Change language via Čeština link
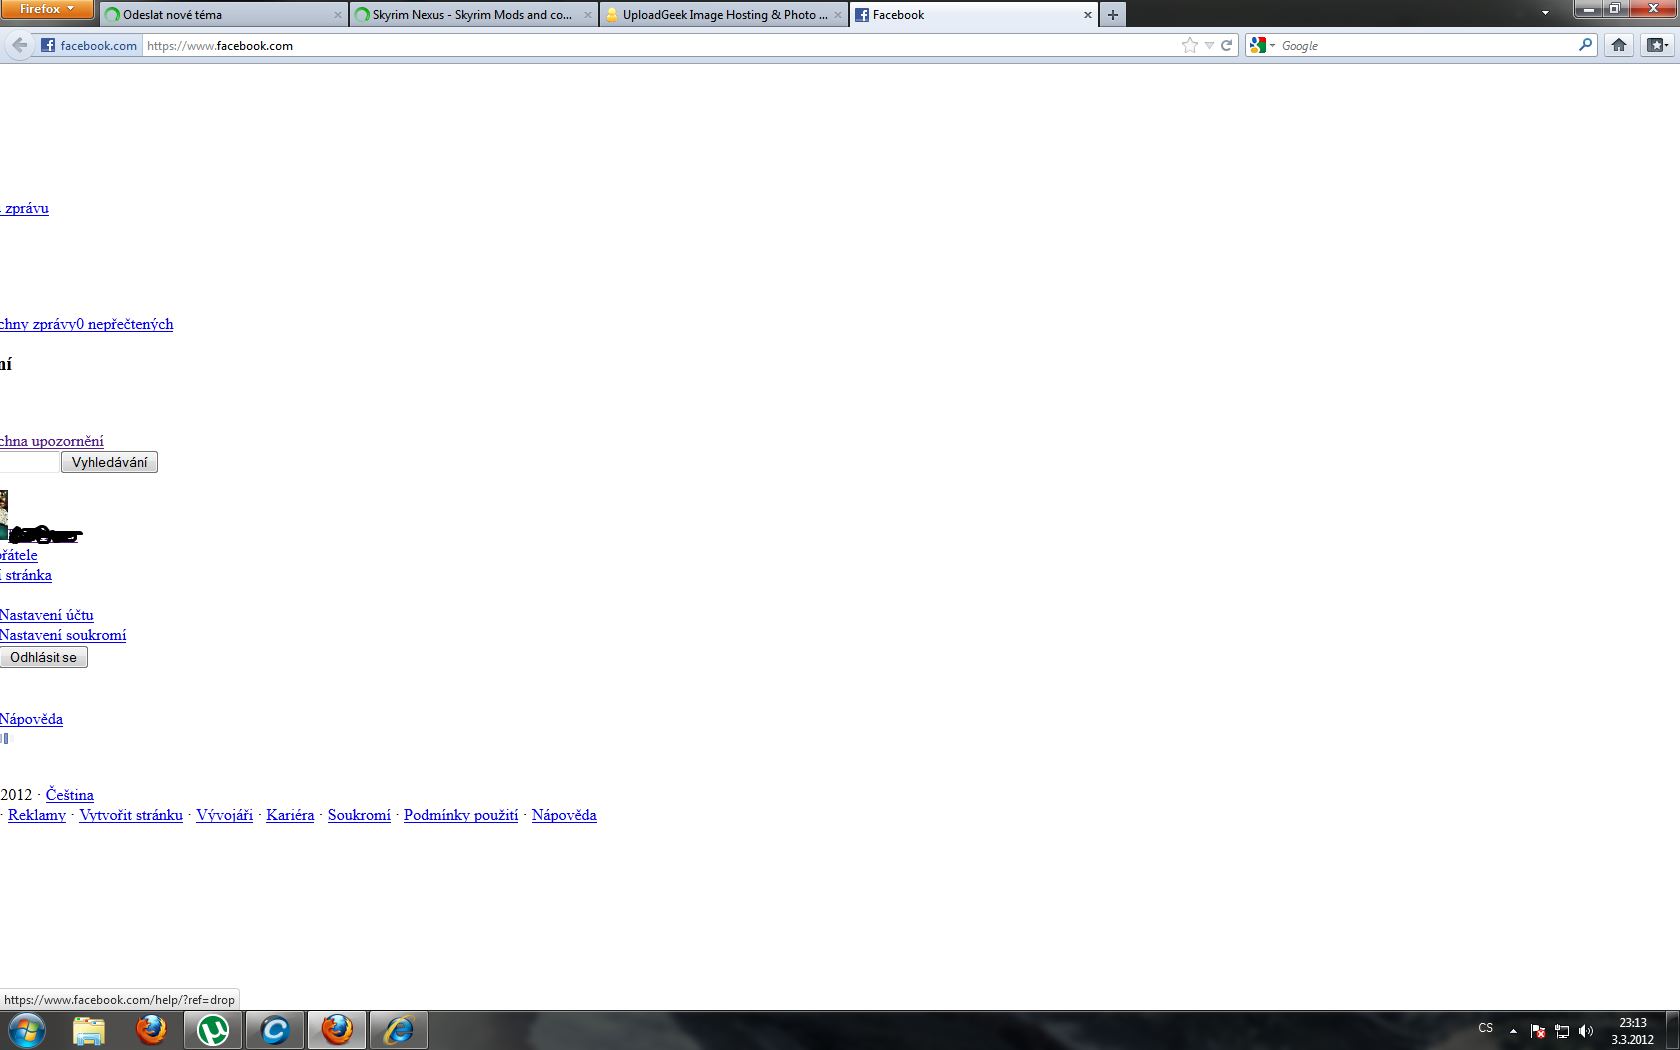Screen dimensions: 1680x1050 click(x=70, y=795)
